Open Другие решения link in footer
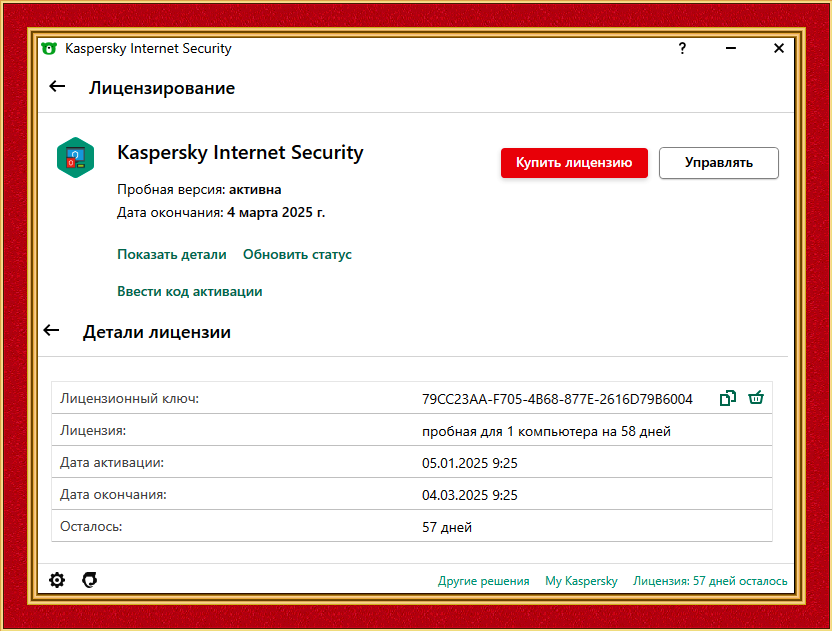832x631 pixels. tap(483, 581)
